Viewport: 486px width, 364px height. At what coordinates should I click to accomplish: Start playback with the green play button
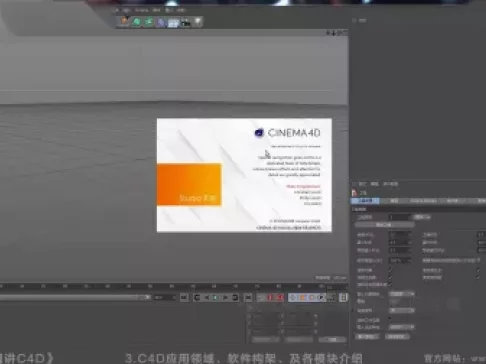point(216,297)
